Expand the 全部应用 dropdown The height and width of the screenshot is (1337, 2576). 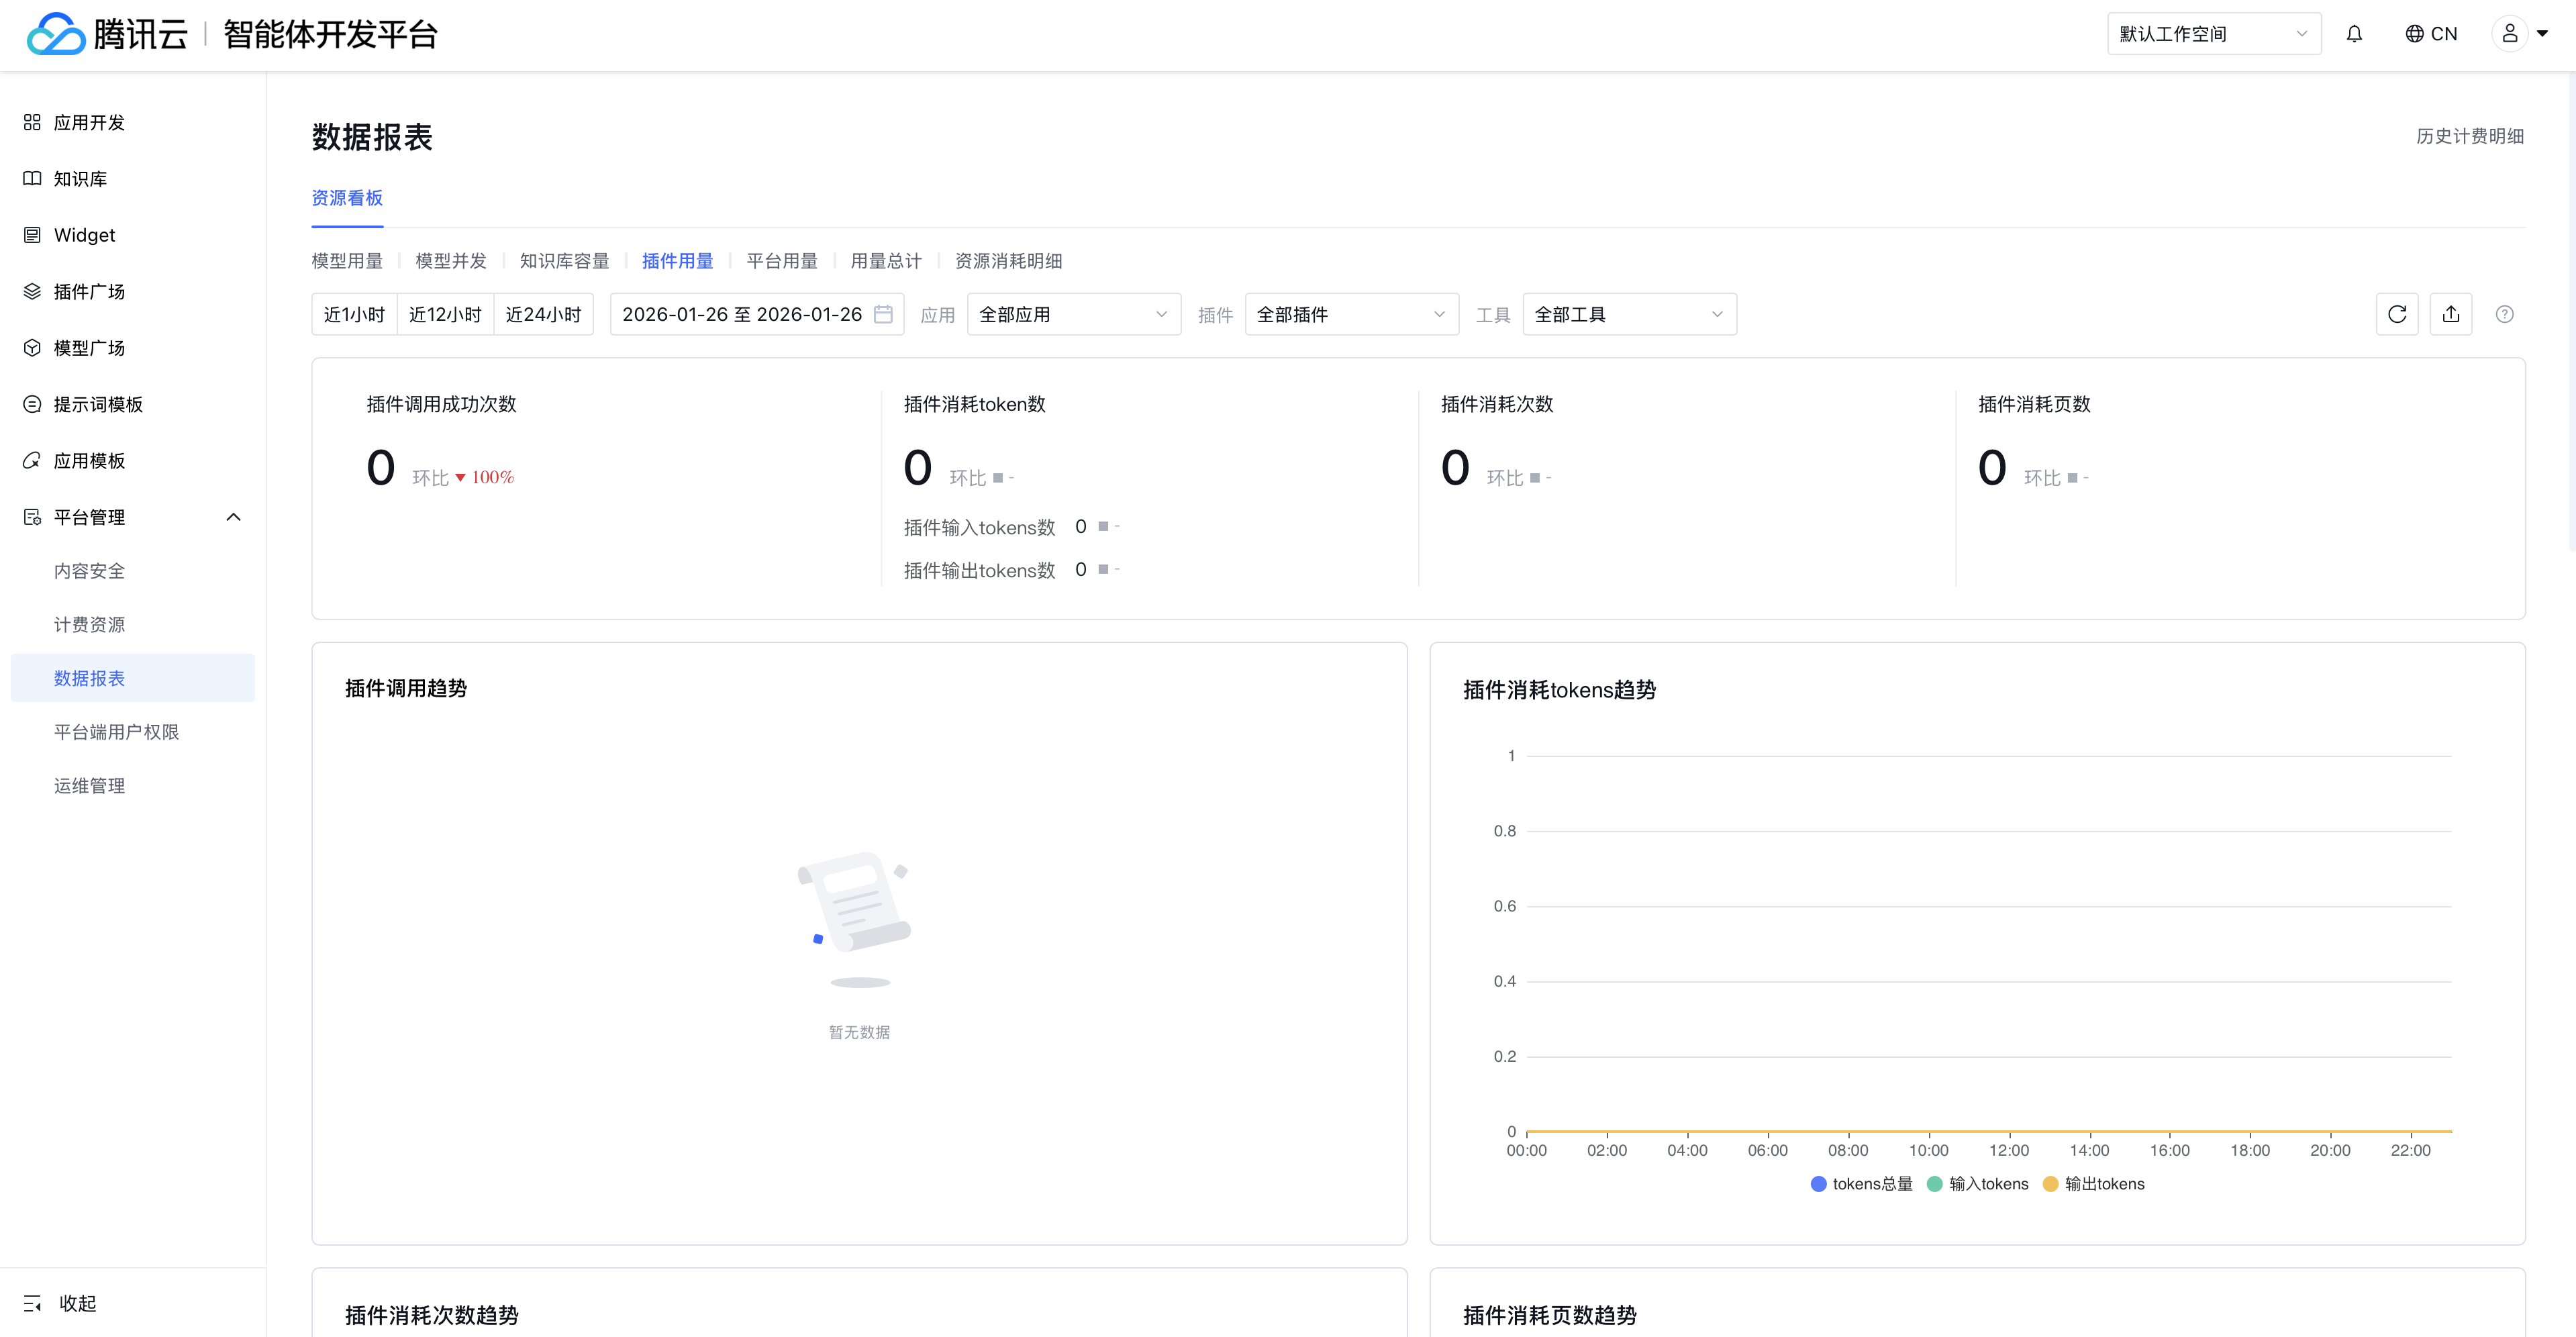[1073, 314]
